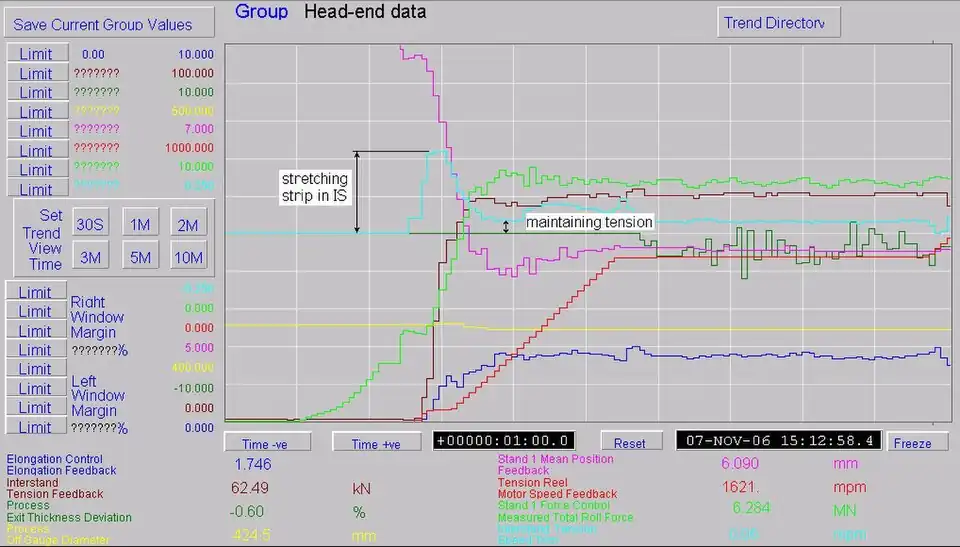Switch trend view to 3M
This screenshot has width=960, height=547.
[x=91, y=257]
